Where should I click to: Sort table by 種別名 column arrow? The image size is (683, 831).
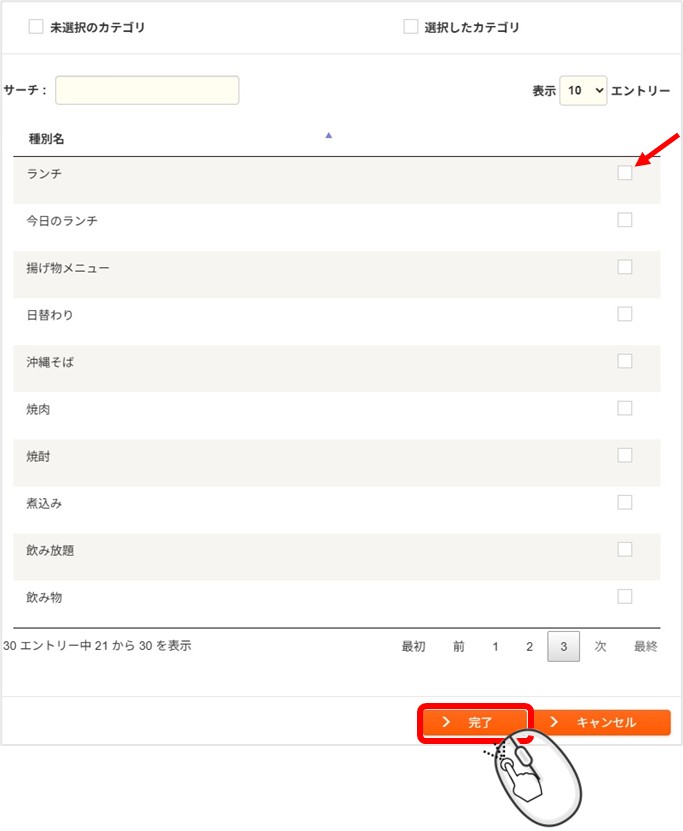pos(328,136)
